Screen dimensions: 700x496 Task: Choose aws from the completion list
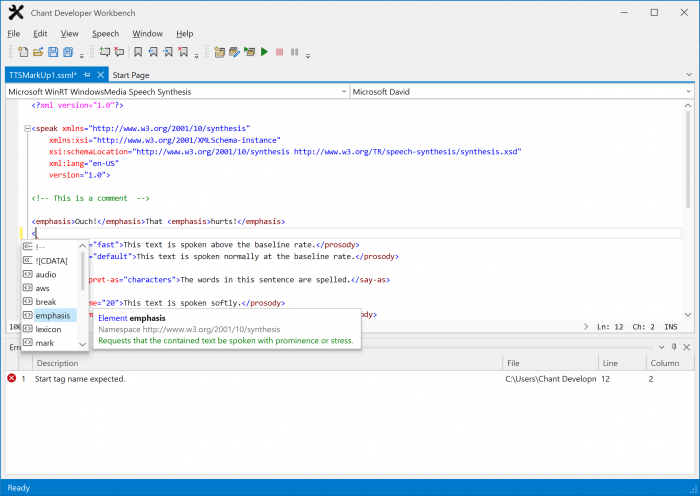click(x=49, y=288)
